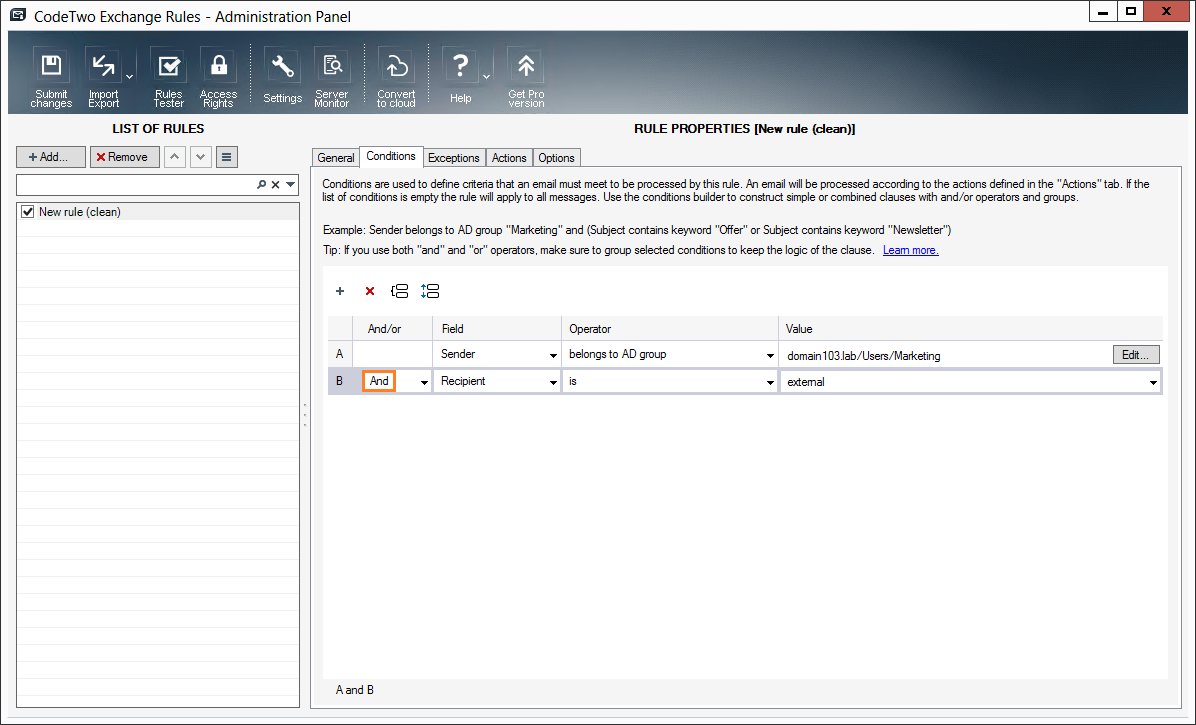Click the group conditions icon
Screen dimensions: 1196x725
point(400,291)
